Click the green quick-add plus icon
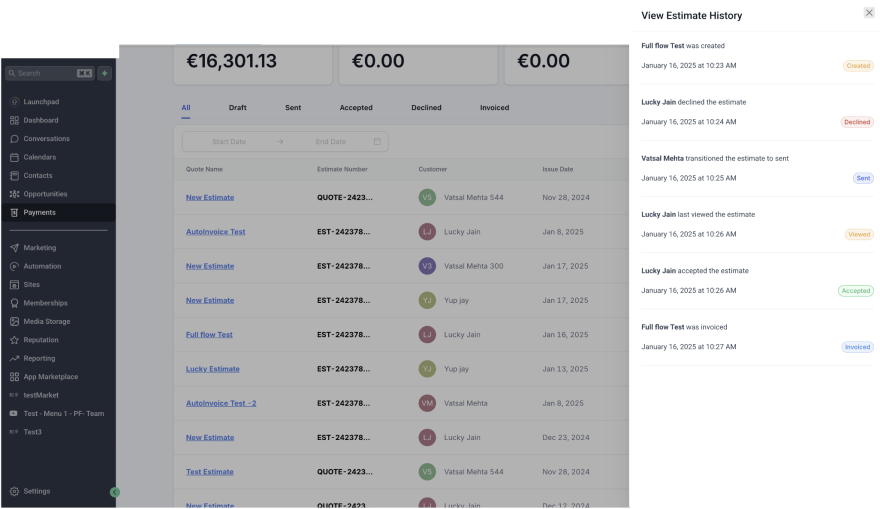 (105, 73)
